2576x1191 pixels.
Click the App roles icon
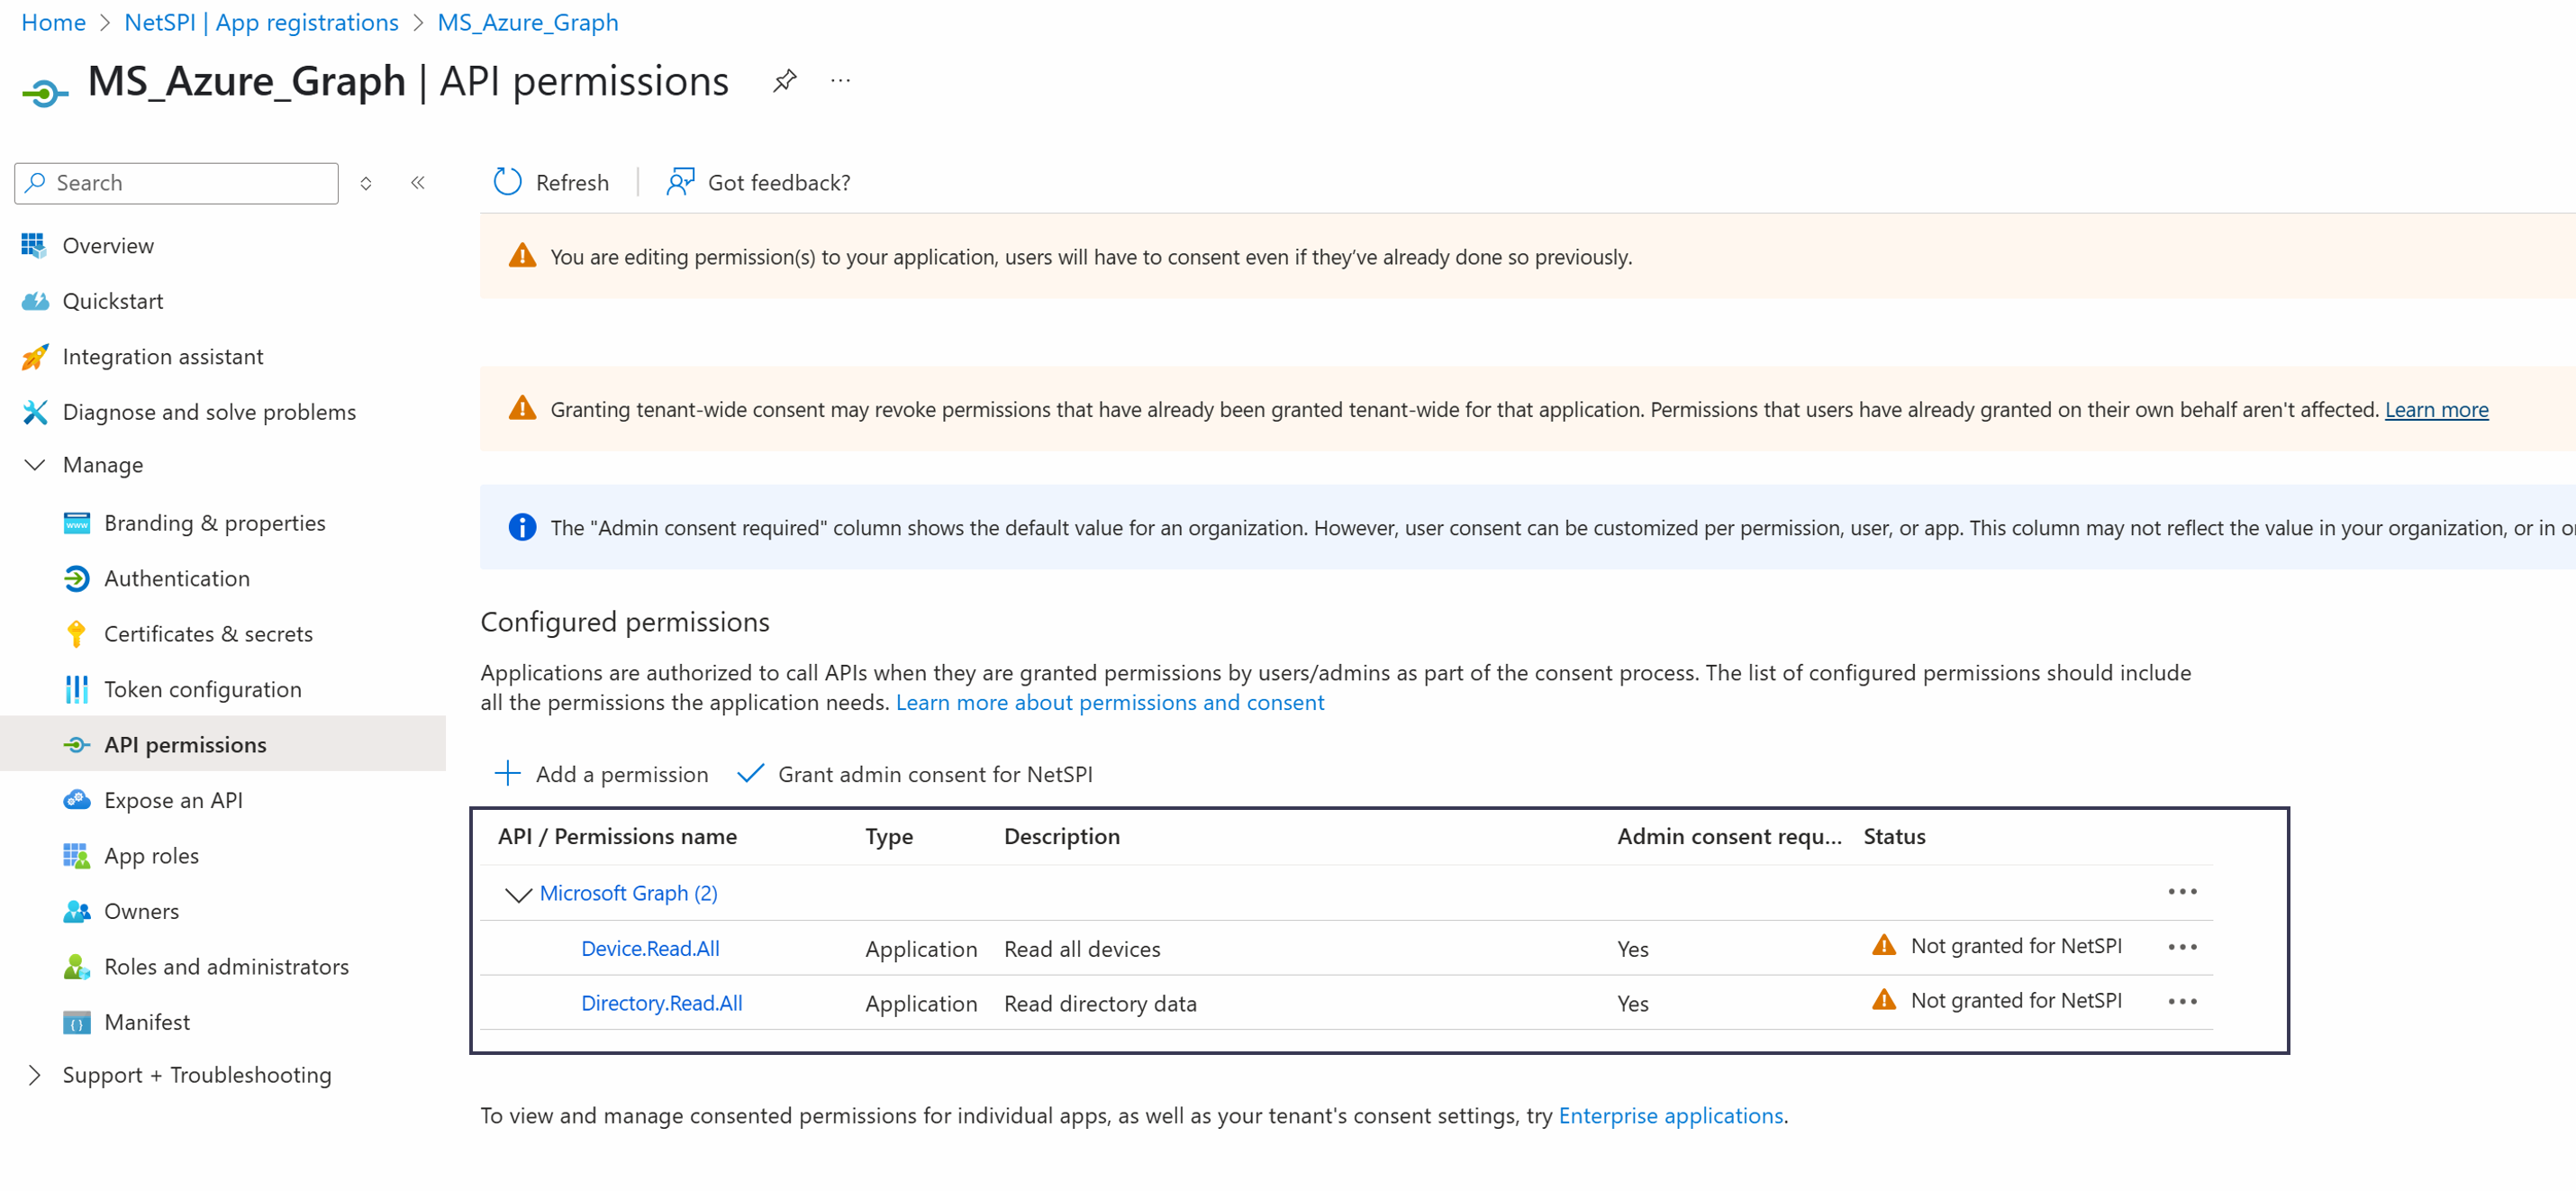76,856
